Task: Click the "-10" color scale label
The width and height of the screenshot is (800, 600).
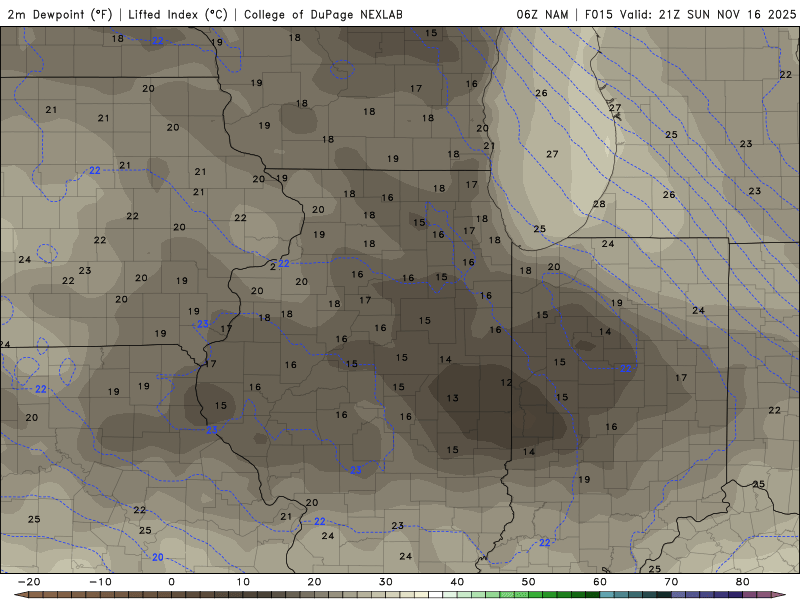Action: click(x=100, y=582)
